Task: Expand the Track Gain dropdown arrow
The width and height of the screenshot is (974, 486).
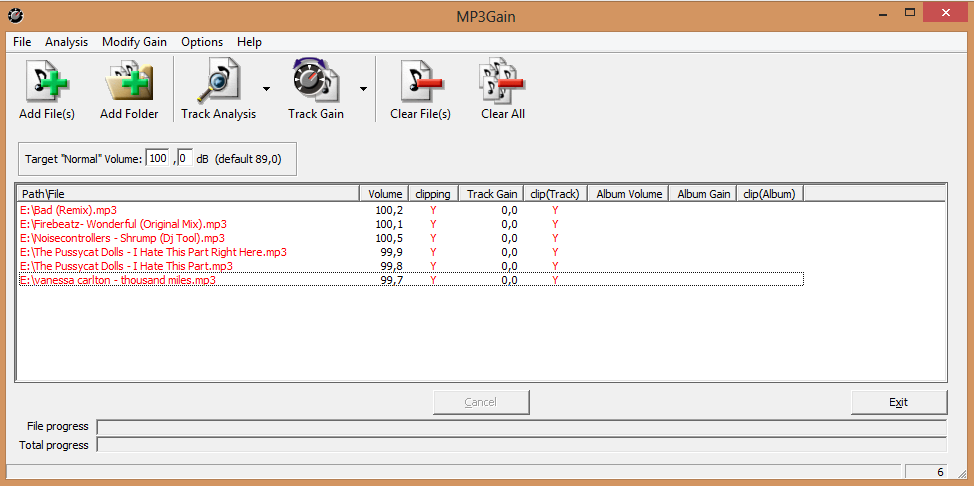Action: (x=363, y=89)
